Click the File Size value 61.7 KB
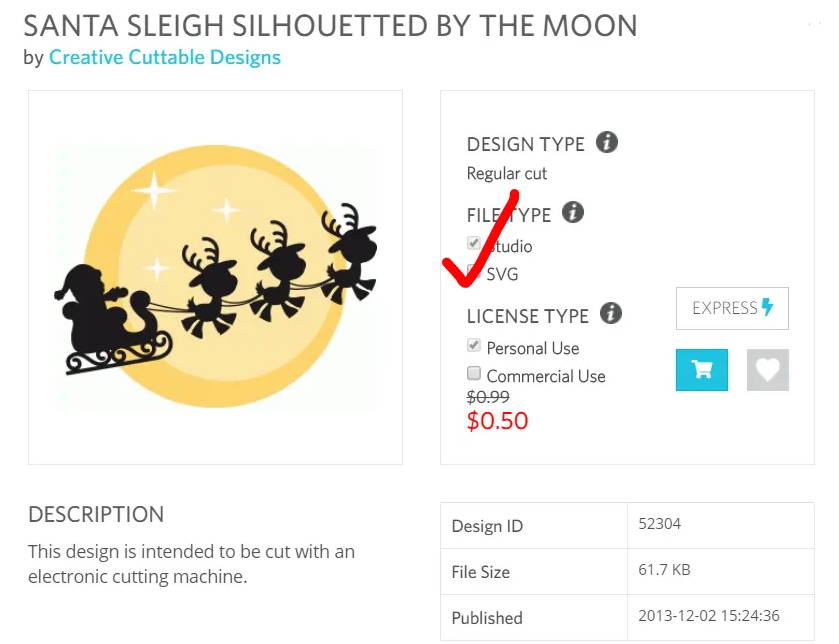This screenshot has height=644, width=839. pyautogui.click(x=664, y=570)
